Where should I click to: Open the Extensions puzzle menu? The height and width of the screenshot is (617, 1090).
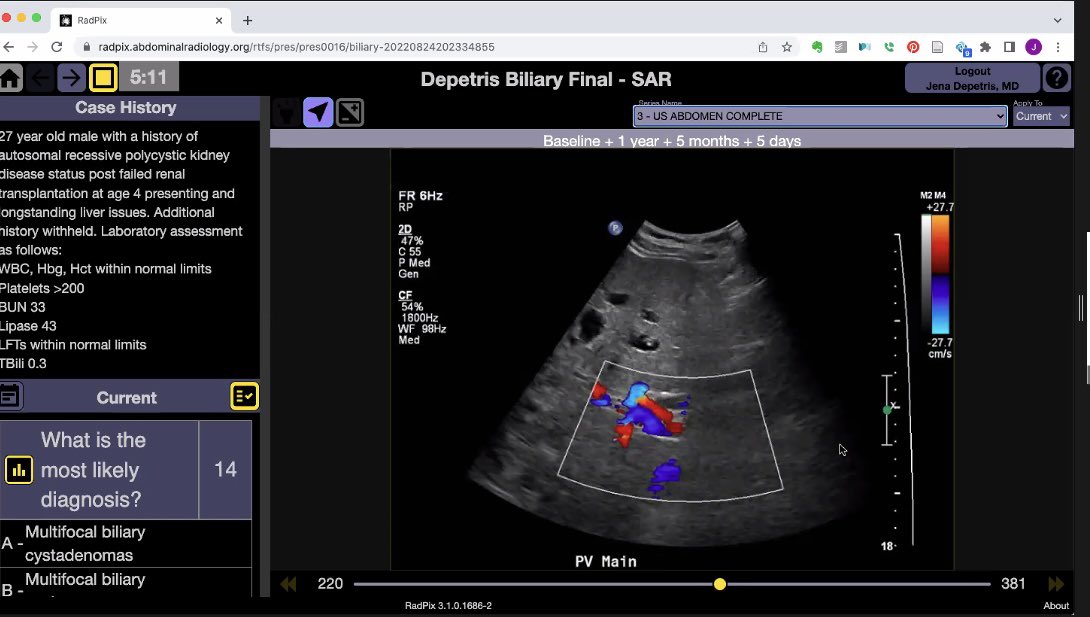(985, 47)
